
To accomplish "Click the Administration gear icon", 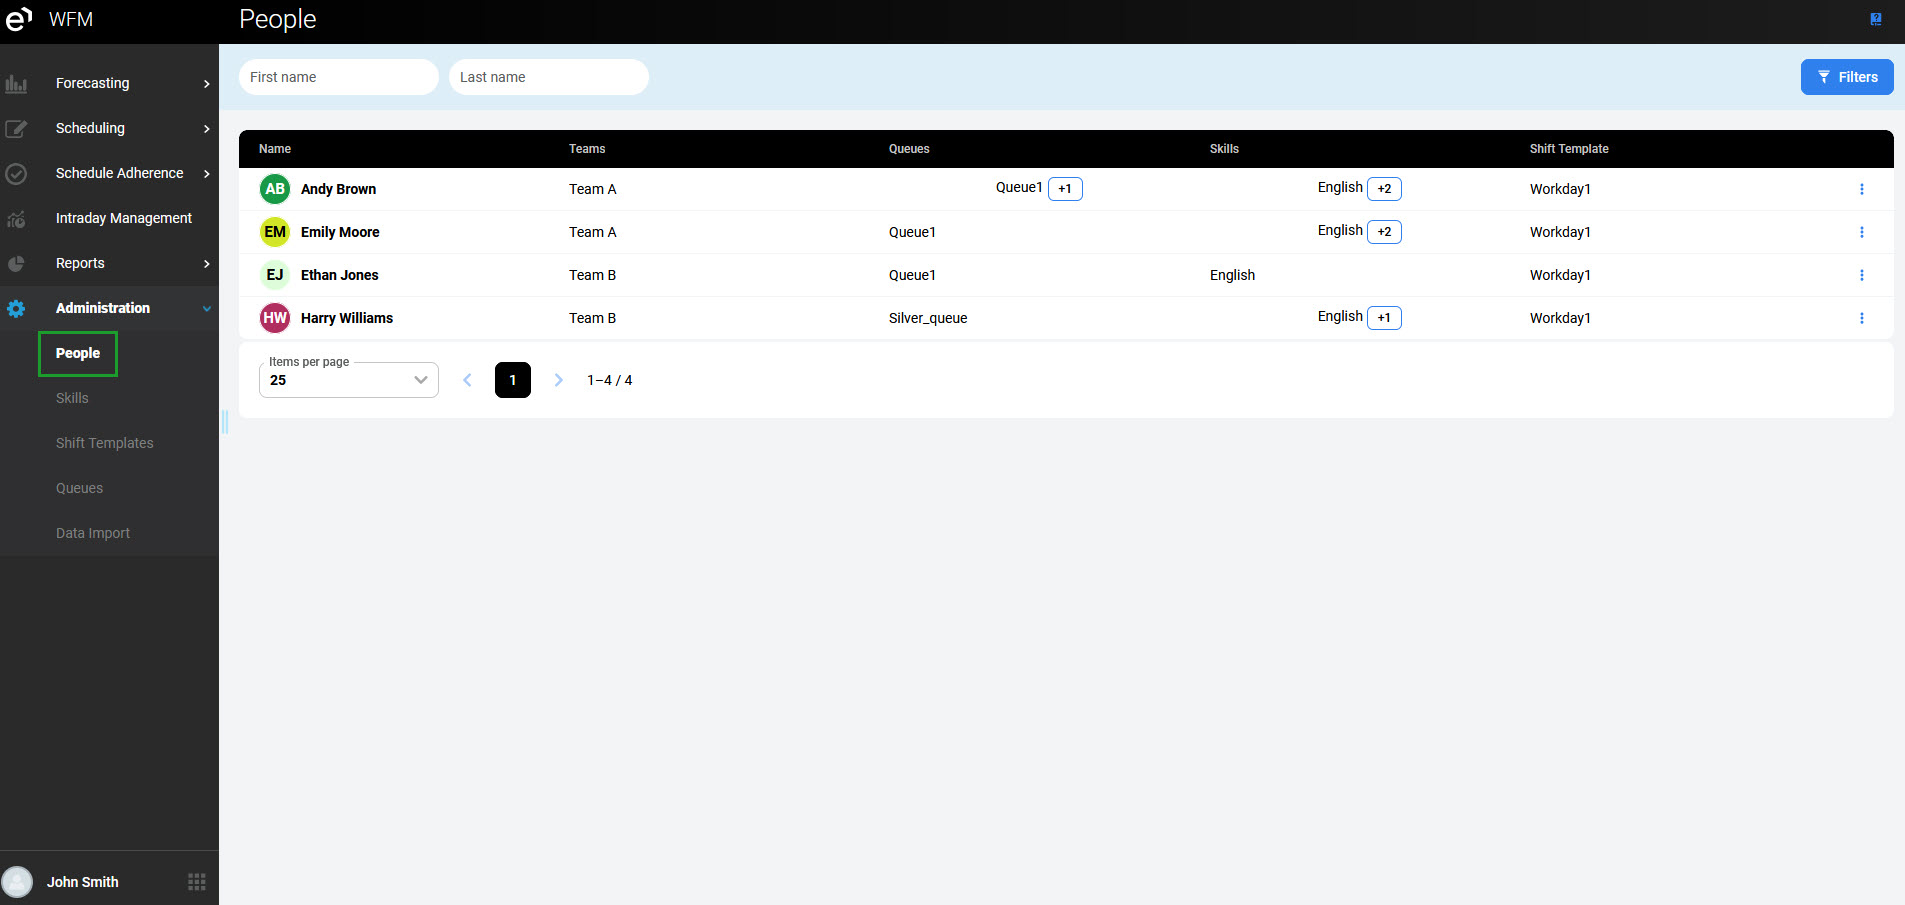I will pos(16,309).
